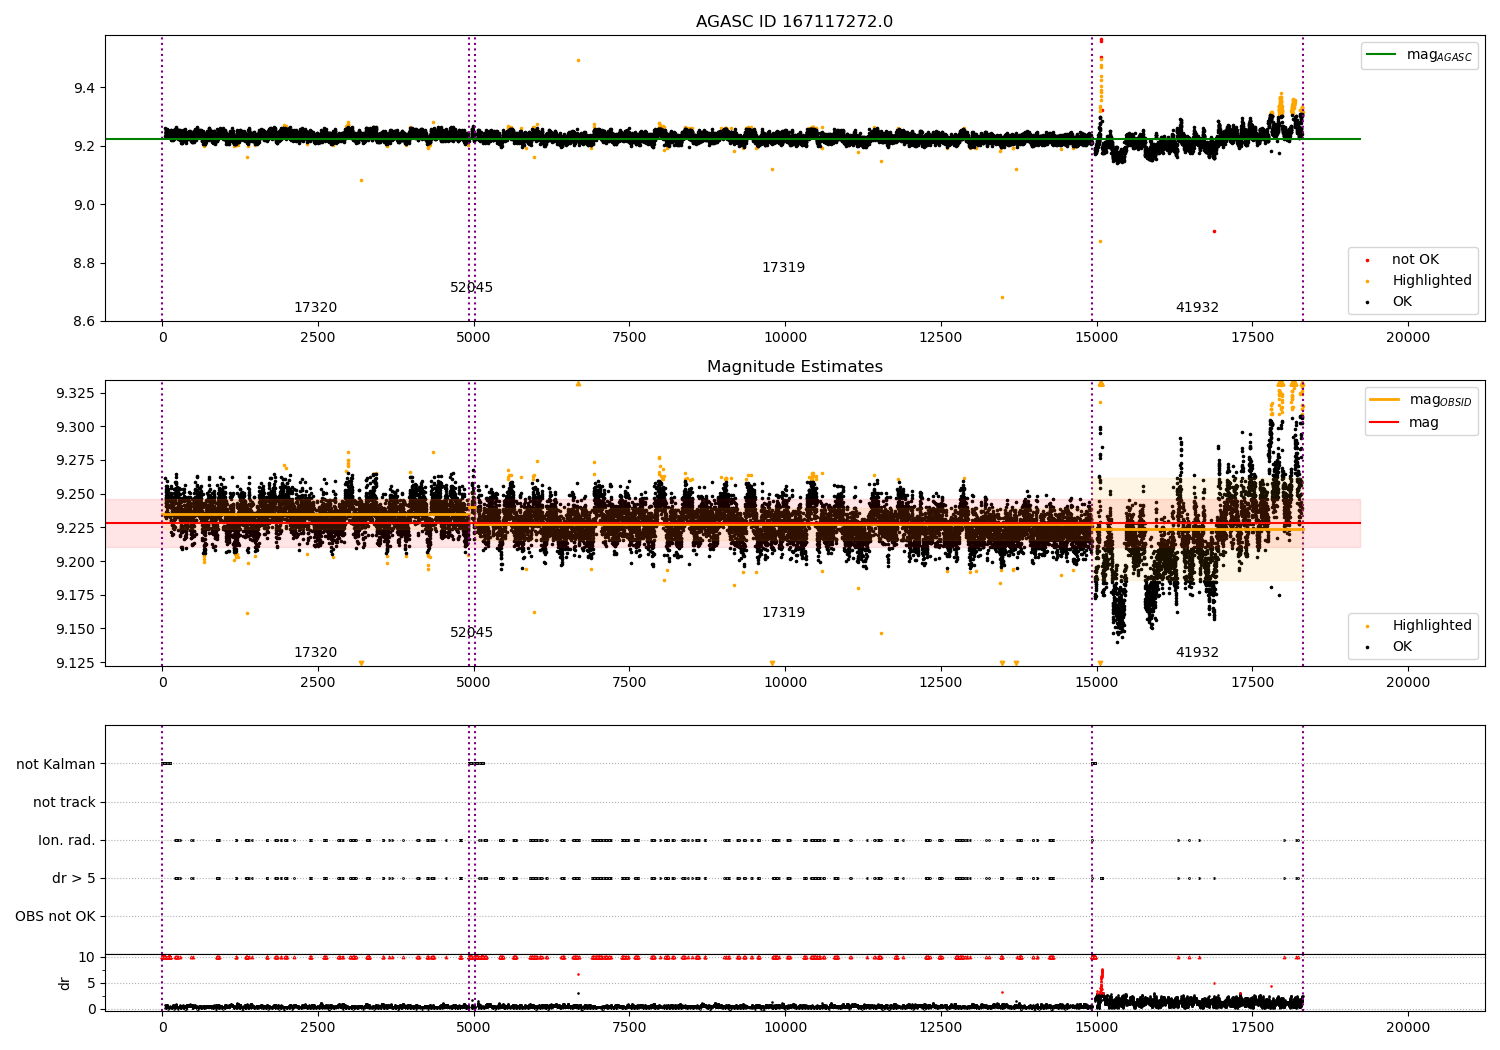Click the 15000 x-axis tick of bottom plot
The image size is (1500, 1050).
coord(1096,1028)
